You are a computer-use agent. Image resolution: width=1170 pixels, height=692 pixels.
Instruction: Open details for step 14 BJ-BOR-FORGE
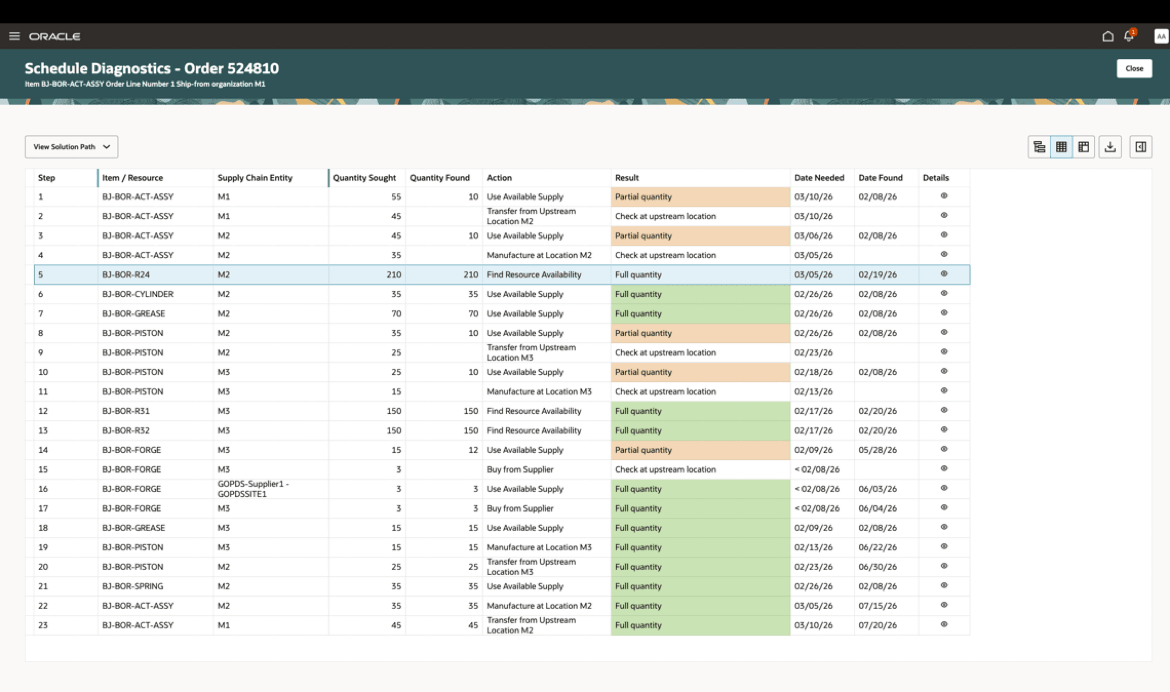click(943, 449)
